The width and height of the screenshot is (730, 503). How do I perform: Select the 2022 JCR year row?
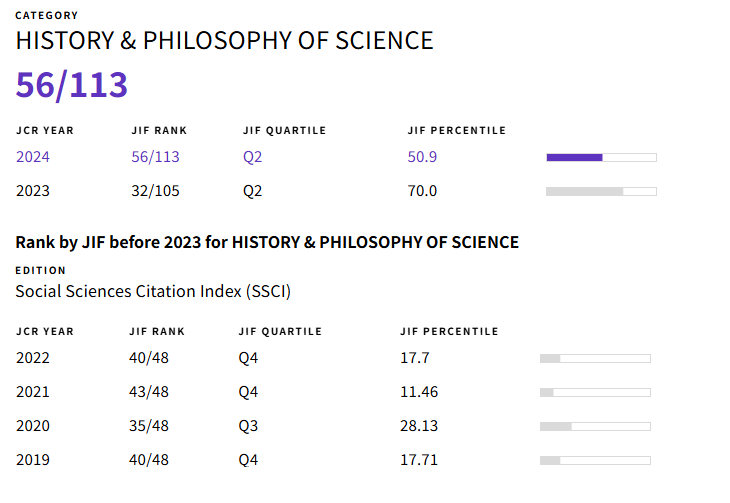pos(33,358)
